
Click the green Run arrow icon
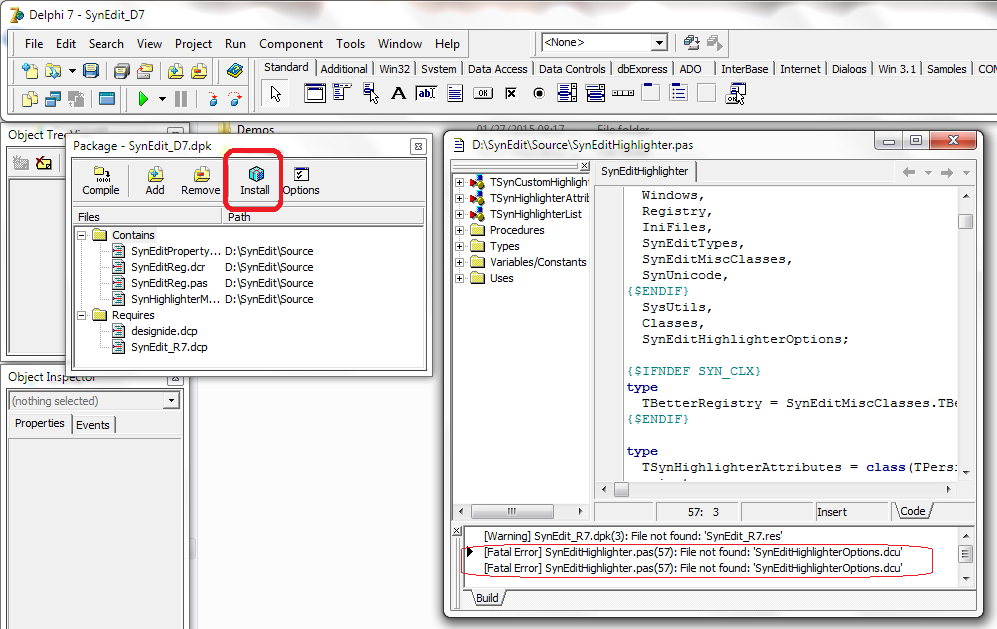pos(143,99)
